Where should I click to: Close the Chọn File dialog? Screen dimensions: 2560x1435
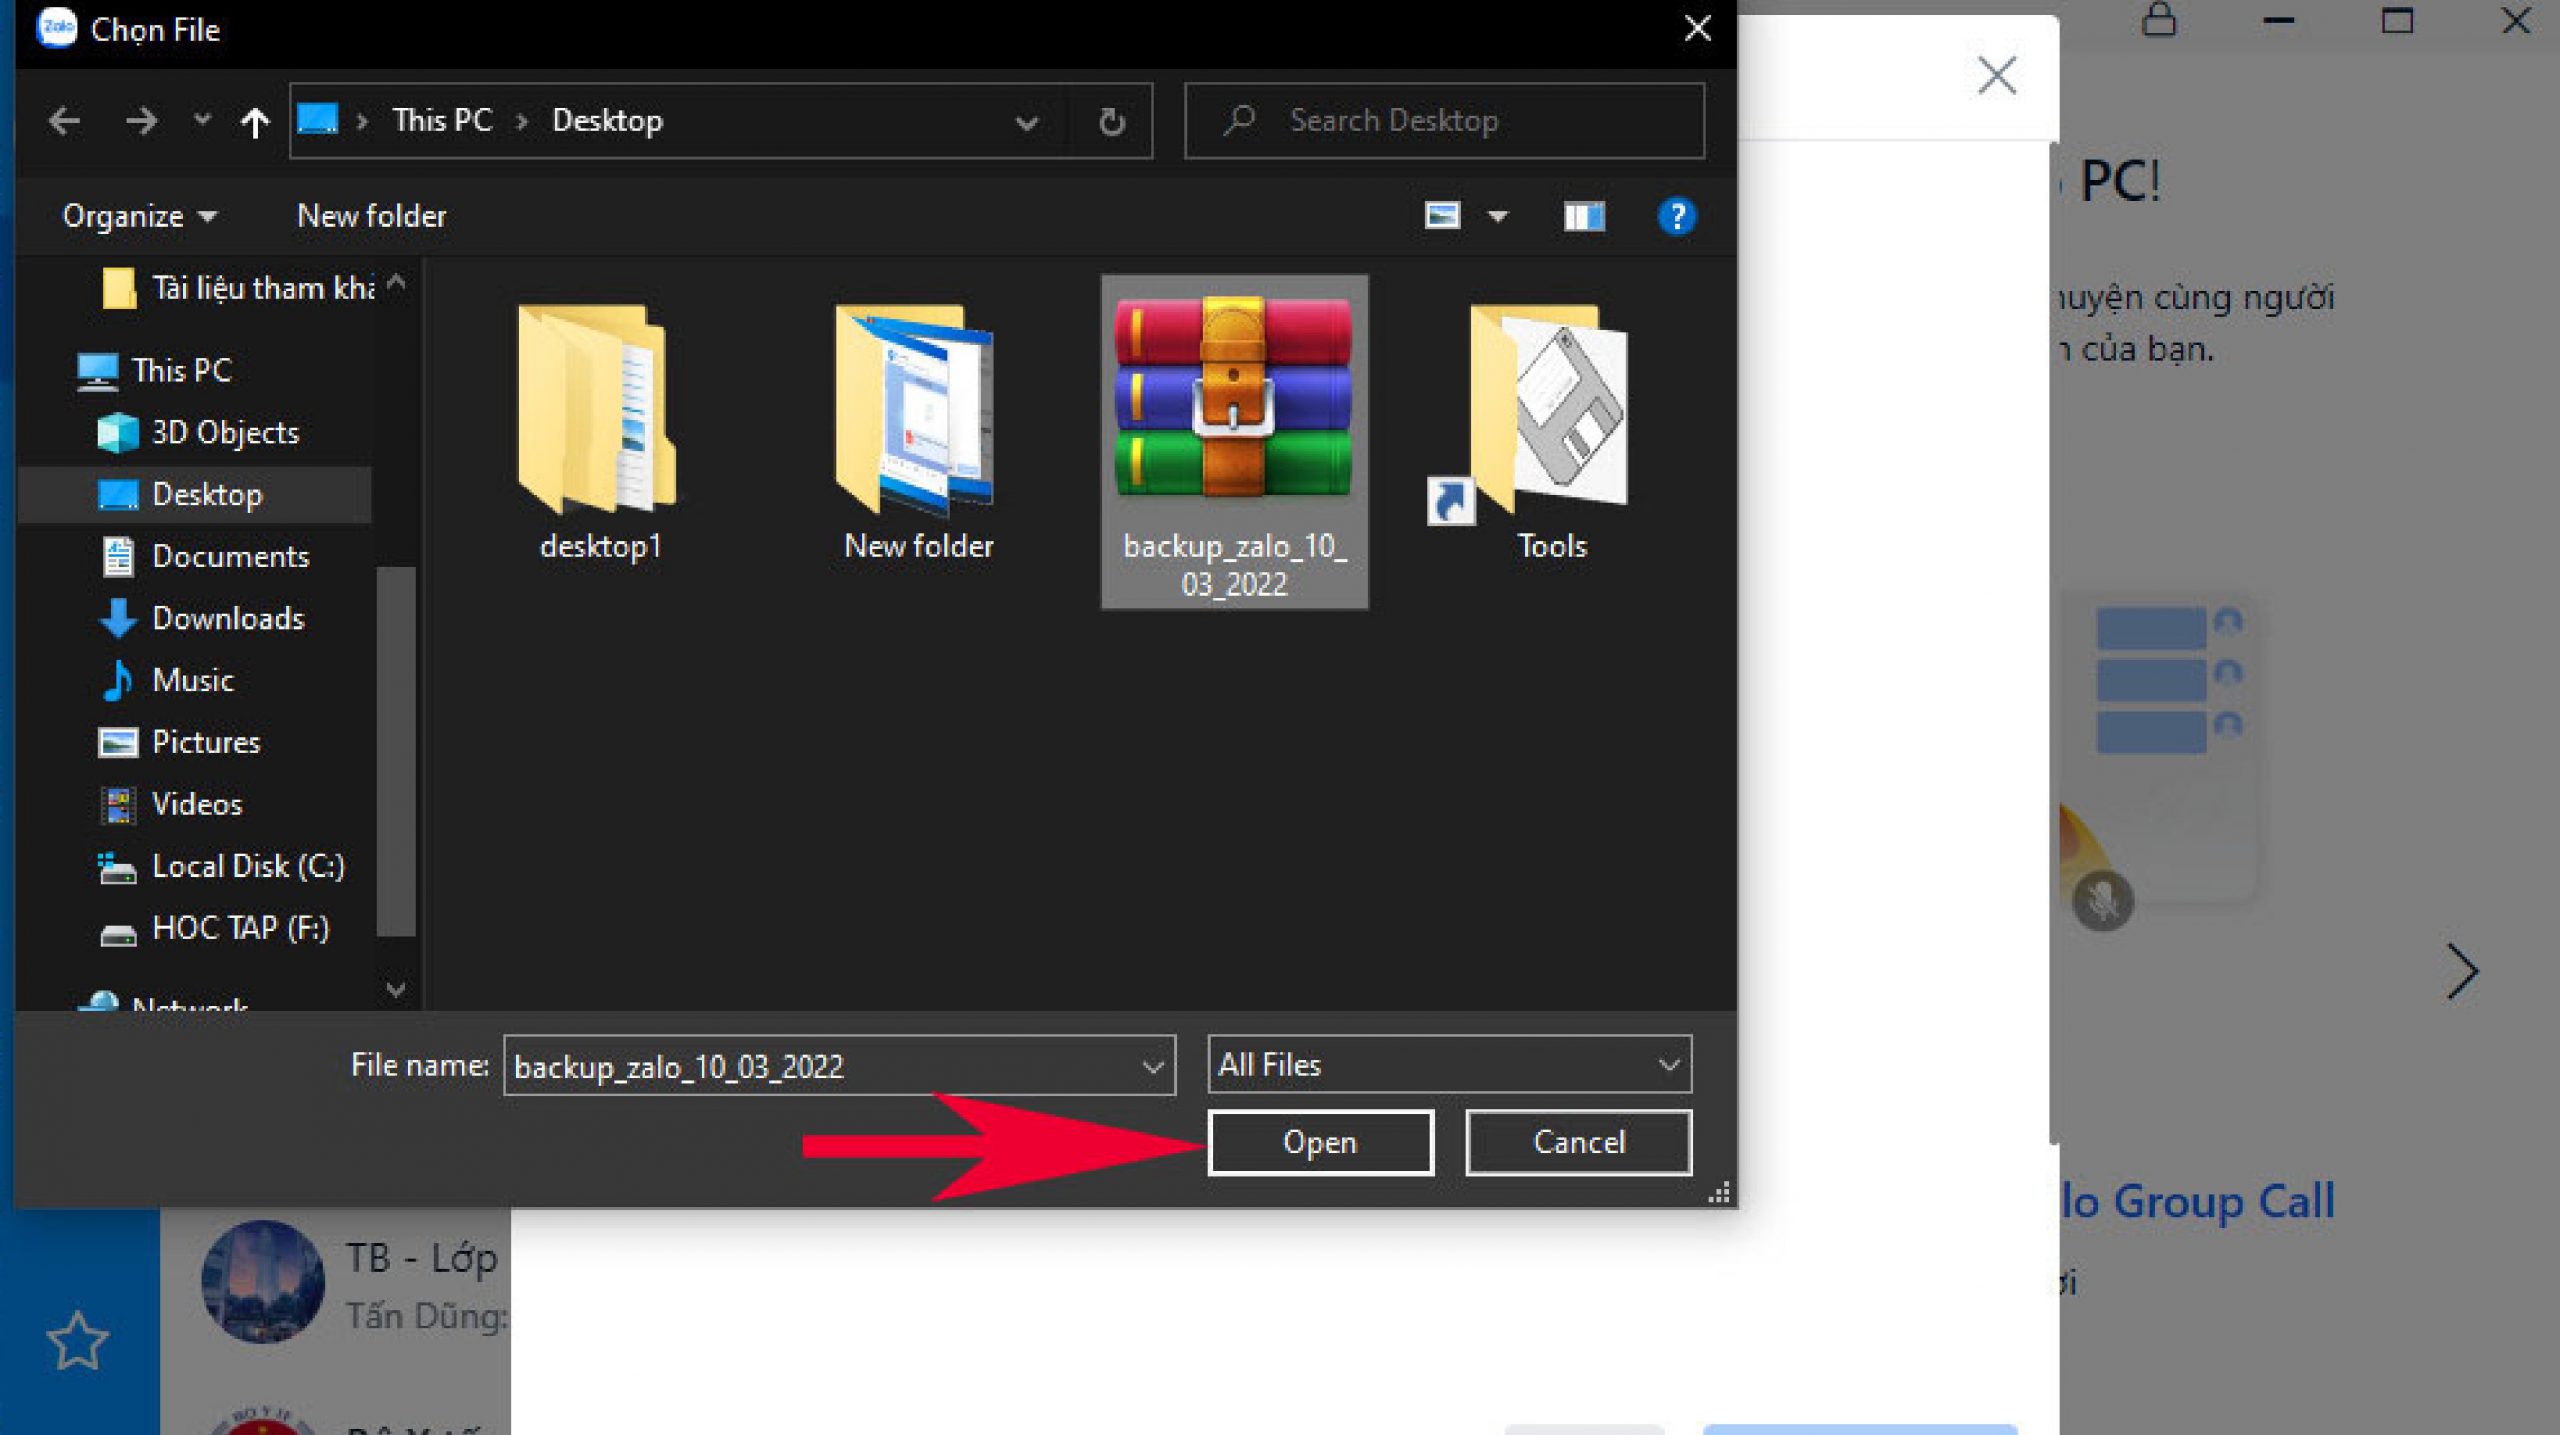pyautogui.click(x=1698, y=28)
